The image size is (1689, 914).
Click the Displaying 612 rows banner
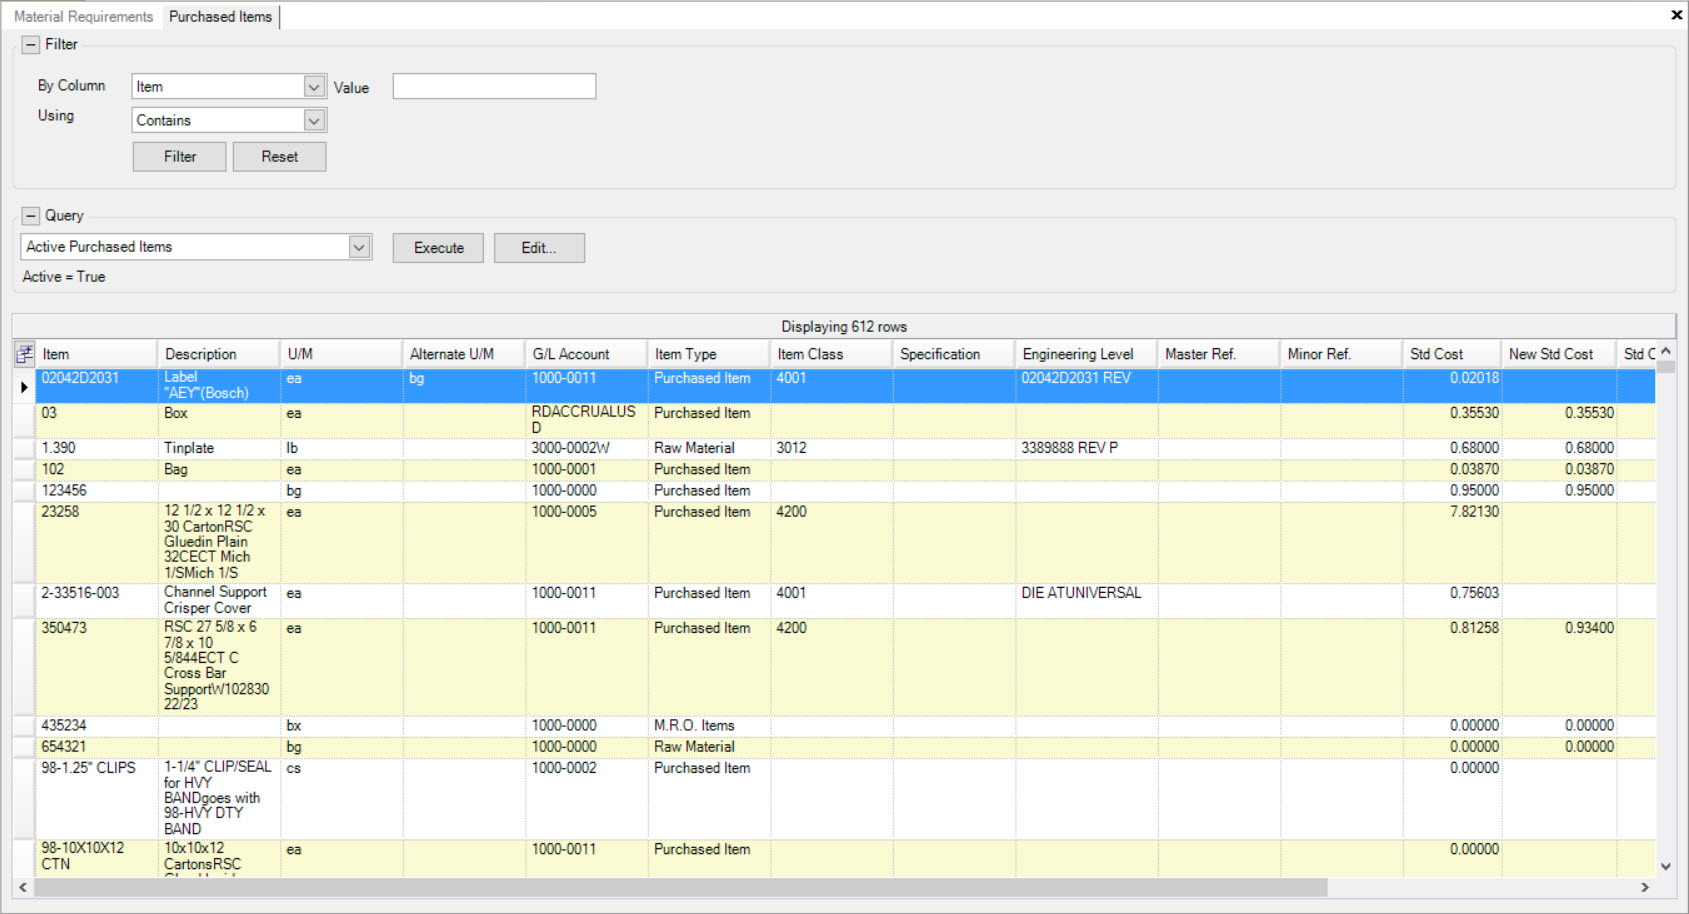click(x=844, y=326)
